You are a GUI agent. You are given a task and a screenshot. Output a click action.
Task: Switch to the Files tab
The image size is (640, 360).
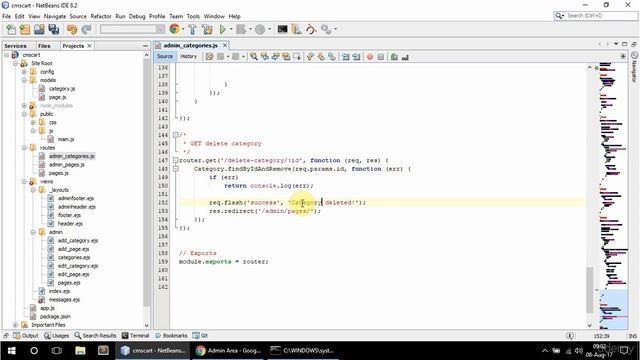(44, 46)
